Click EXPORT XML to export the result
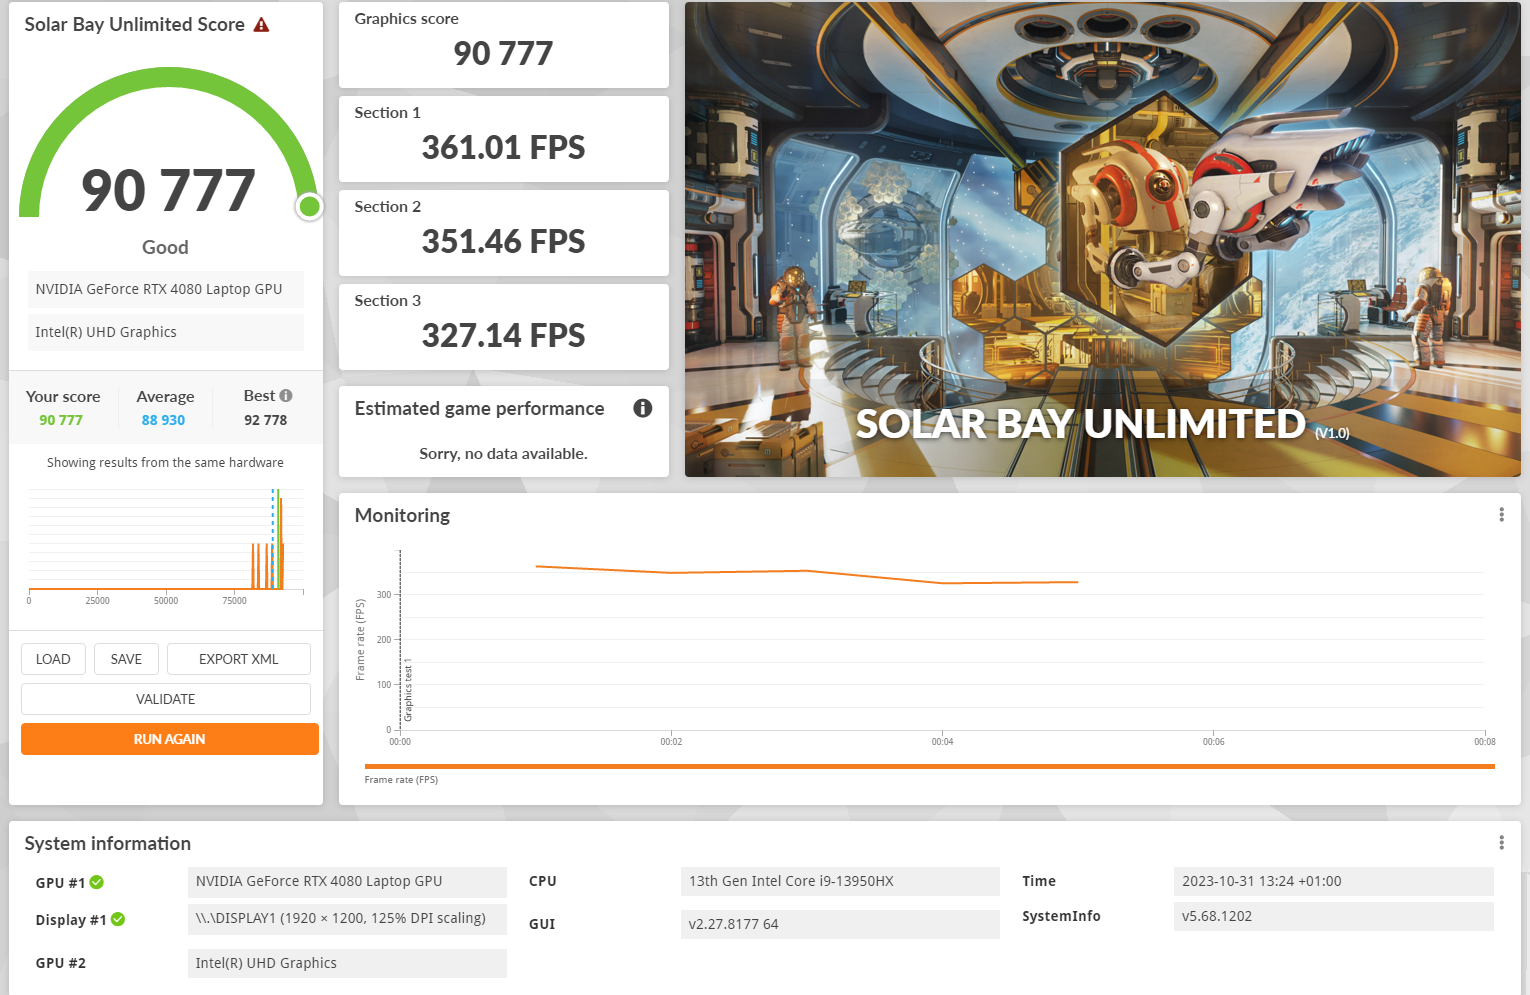This screenshot has width=1530, height=995. pyautogui.click(x=238, y=658)
